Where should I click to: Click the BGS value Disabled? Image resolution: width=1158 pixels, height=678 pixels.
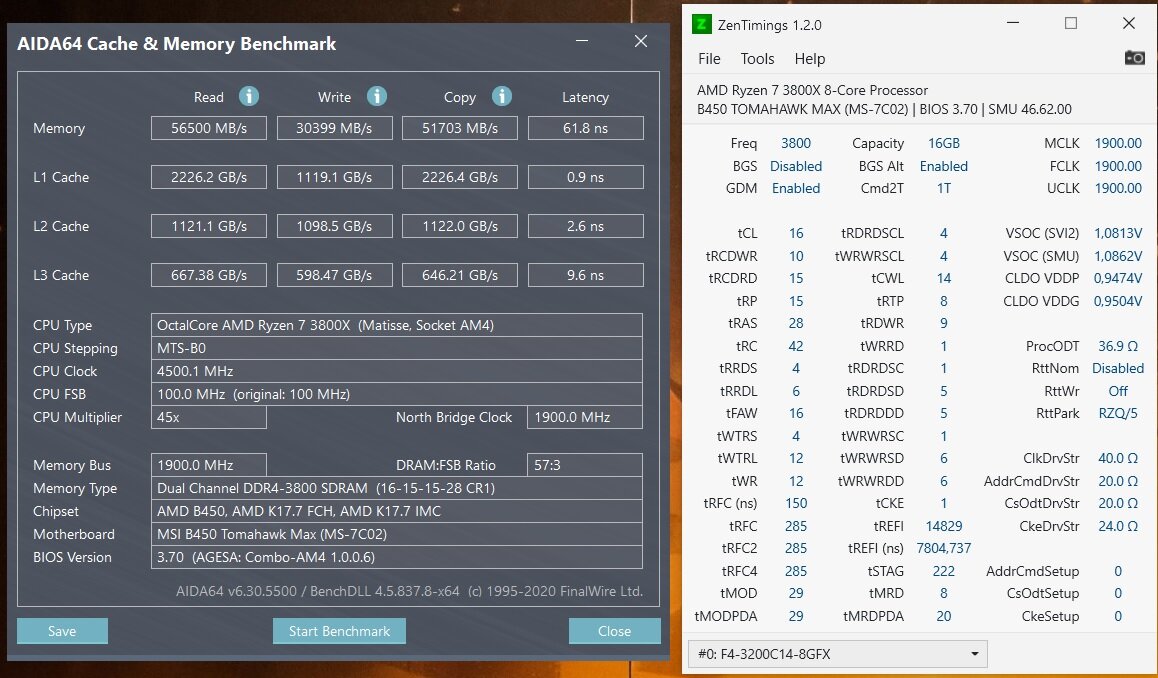[x=795, y=166]
